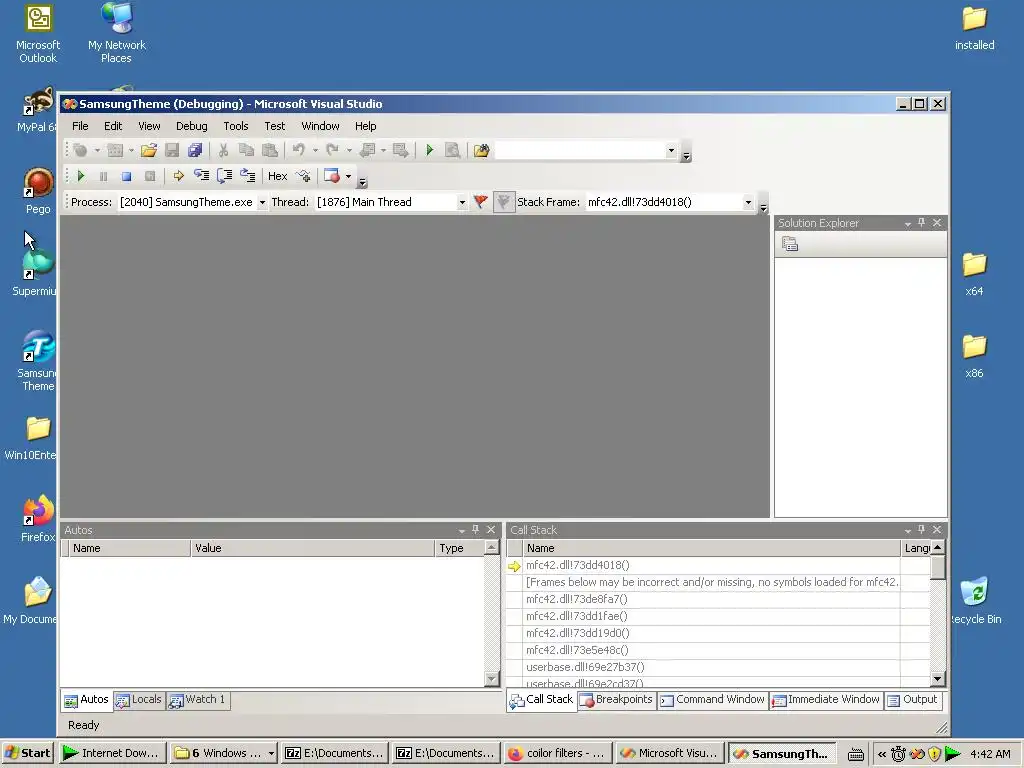The image size is (1024, 768).
Task: Open Internet Download taskbar button
Action: (112, 754)
